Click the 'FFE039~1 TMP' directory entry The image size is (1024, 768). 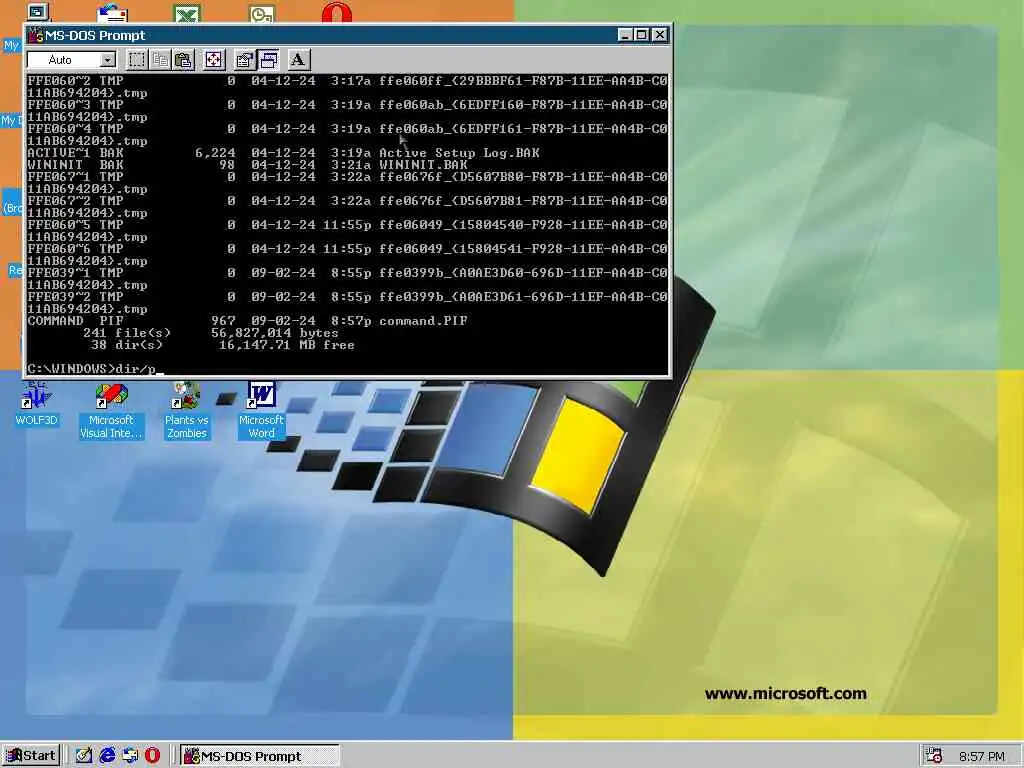pyautogui.click(x=75, y=273)
